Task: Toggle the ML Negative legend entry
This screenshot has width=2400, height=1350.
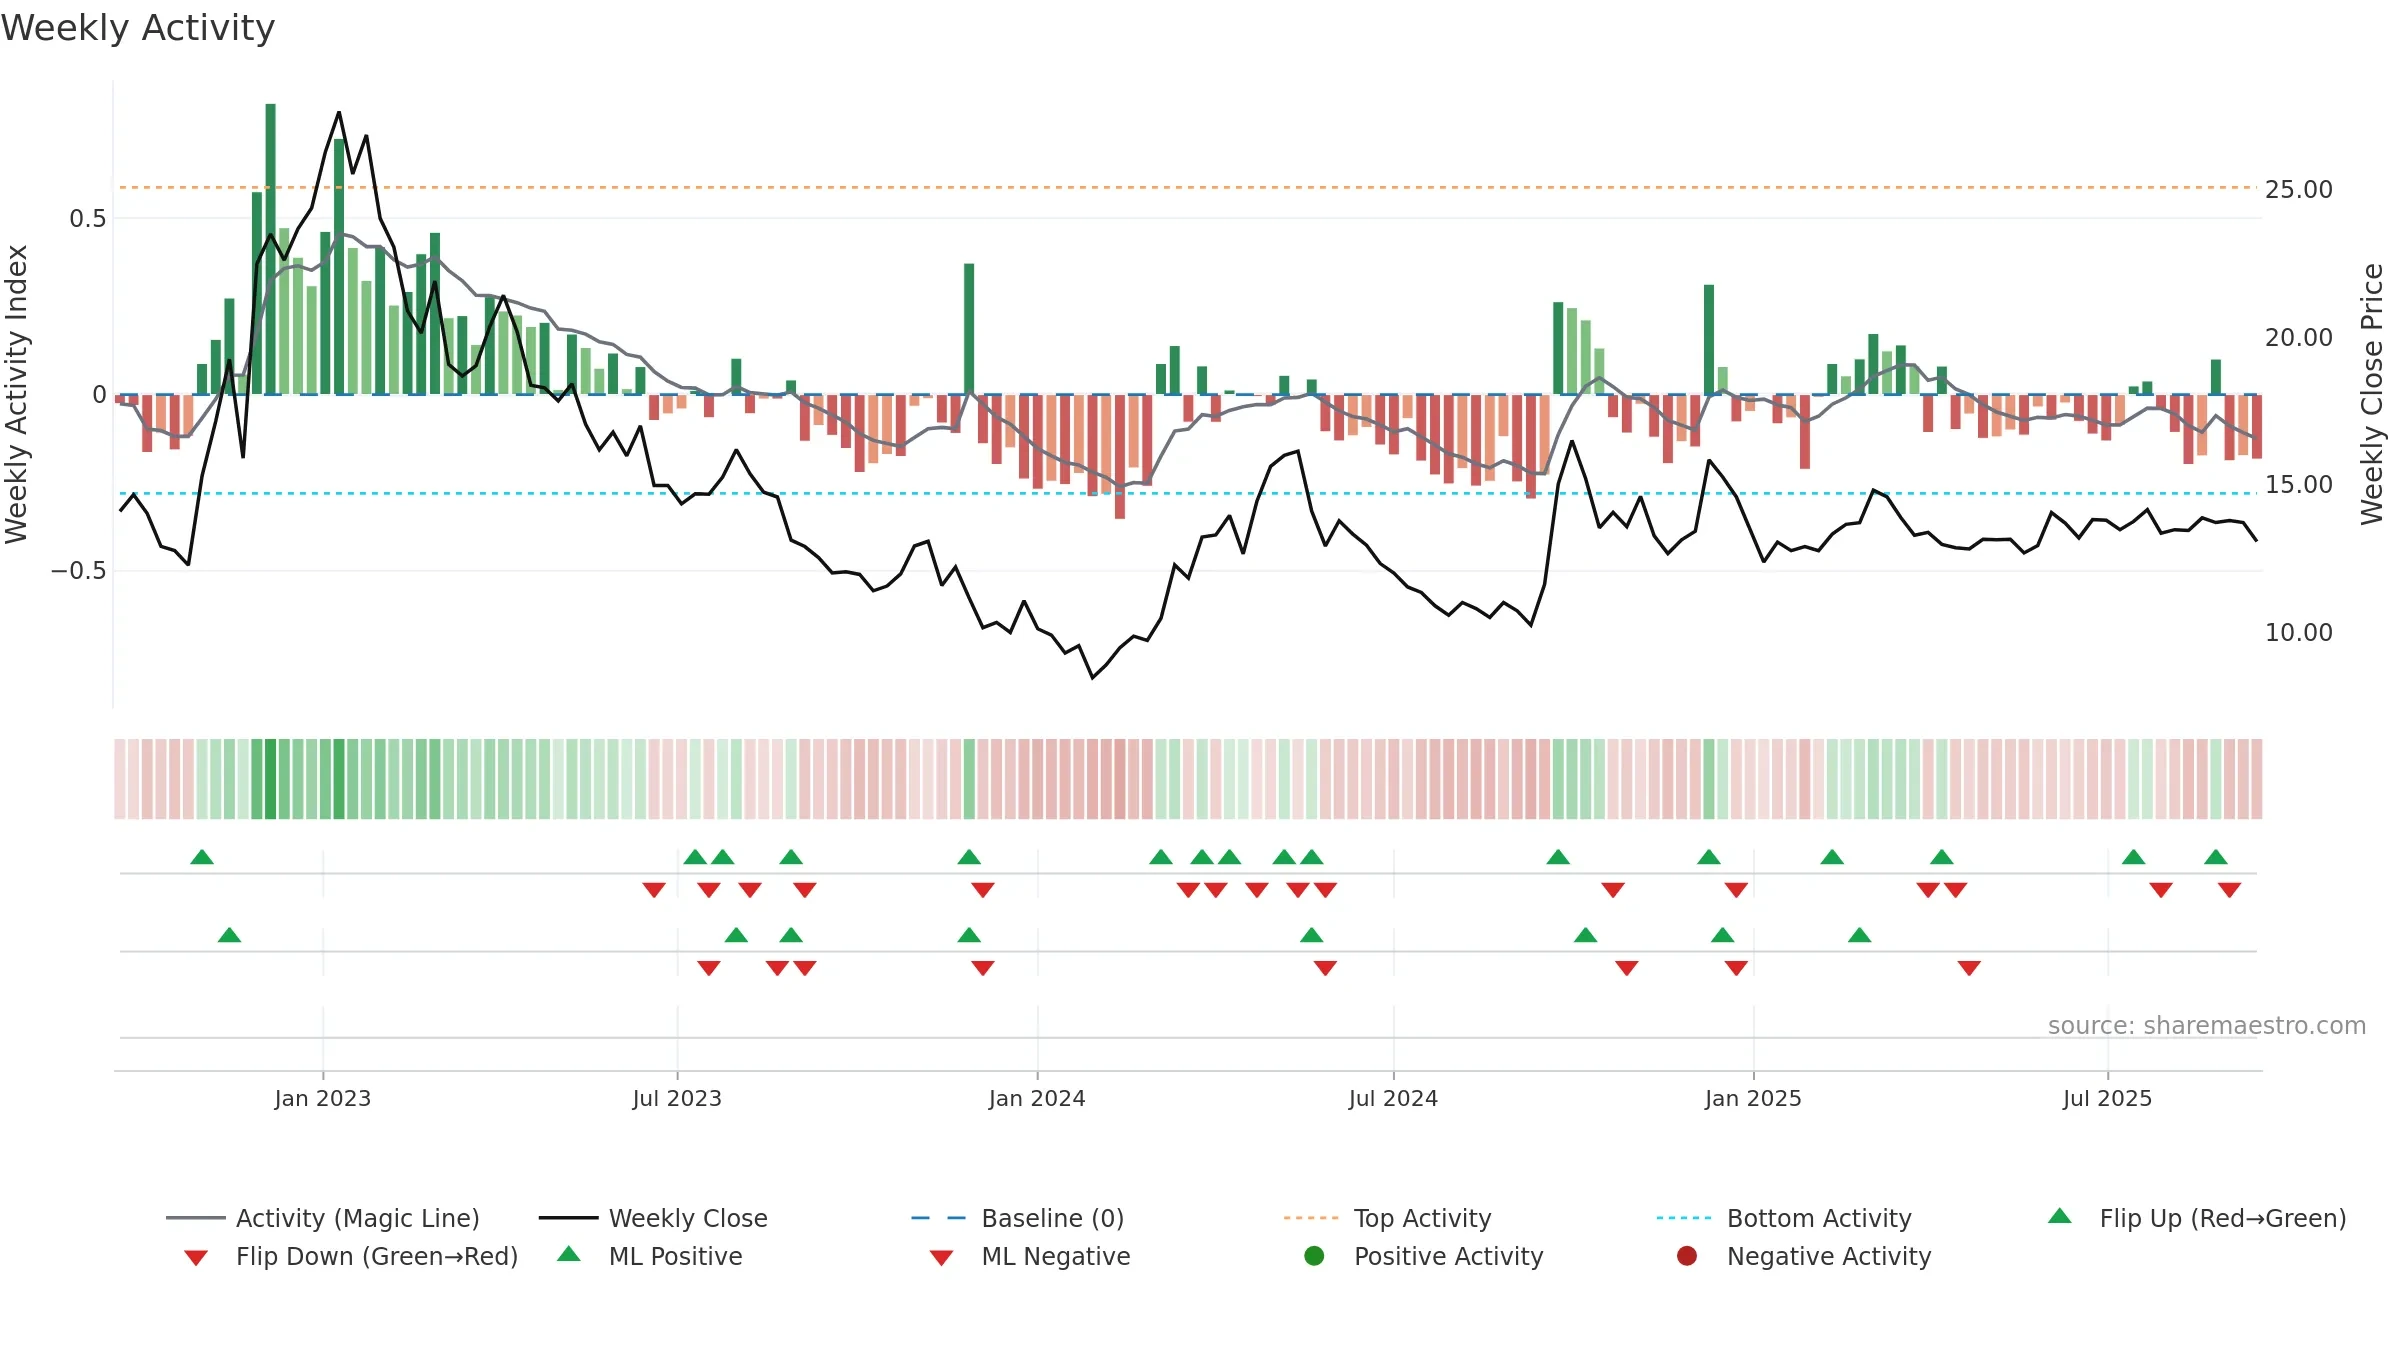Action: point(1030,1256)
